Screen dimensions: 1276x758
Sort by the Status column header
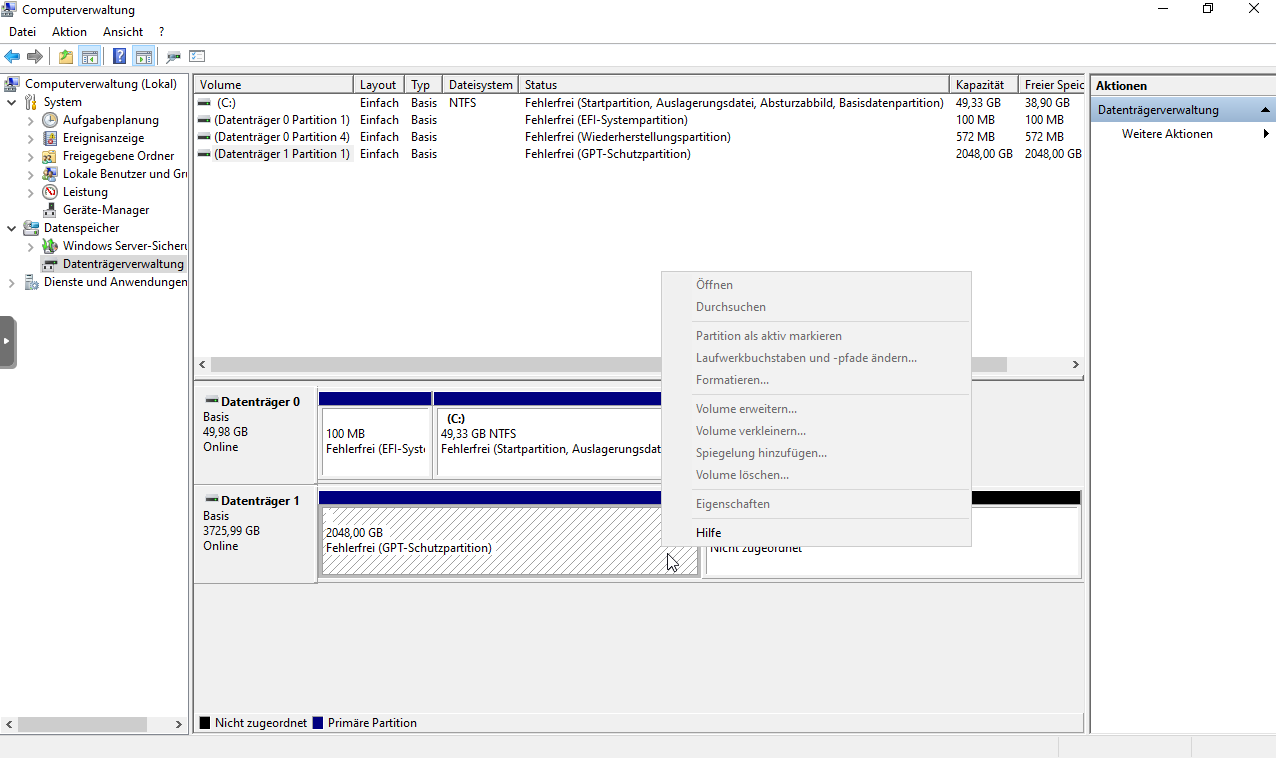coord(734,85)
